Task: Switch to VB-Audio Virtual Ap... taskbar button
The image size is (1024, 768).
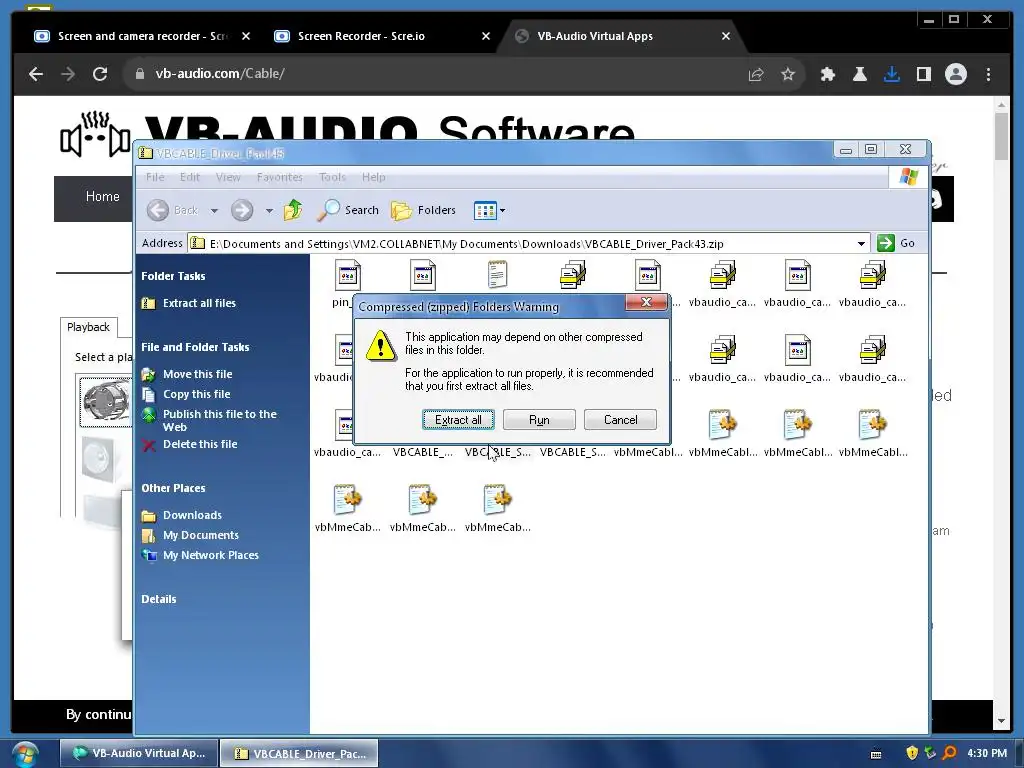Action: point(138,753)
